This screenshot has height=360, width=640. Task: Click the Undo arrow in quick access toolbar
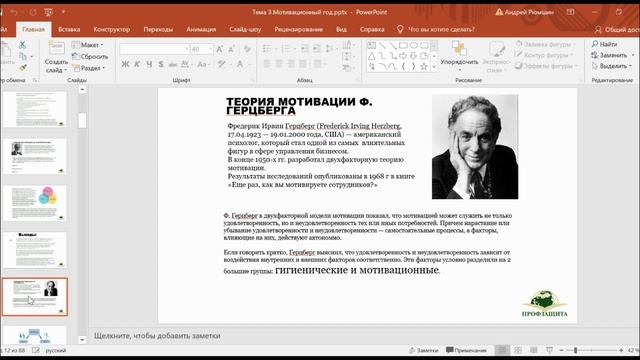(14, 12)
